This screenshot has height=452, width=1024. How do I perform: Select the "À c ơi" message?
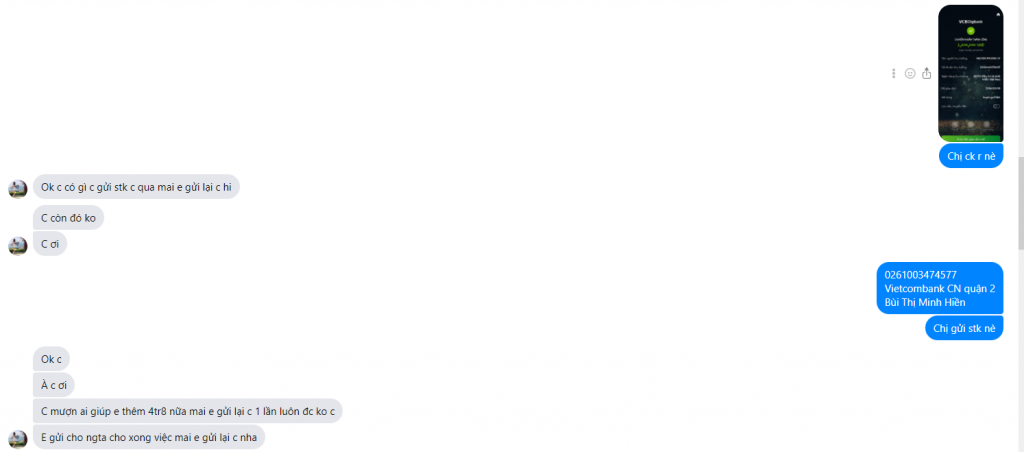point(54,385)
